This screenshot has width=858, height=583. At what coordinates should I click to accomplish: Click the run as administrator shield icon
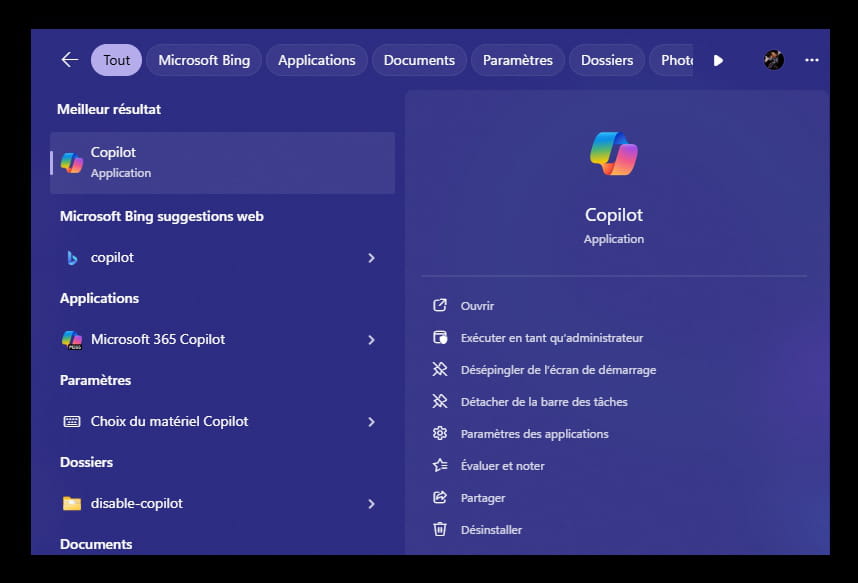[440, 337]
